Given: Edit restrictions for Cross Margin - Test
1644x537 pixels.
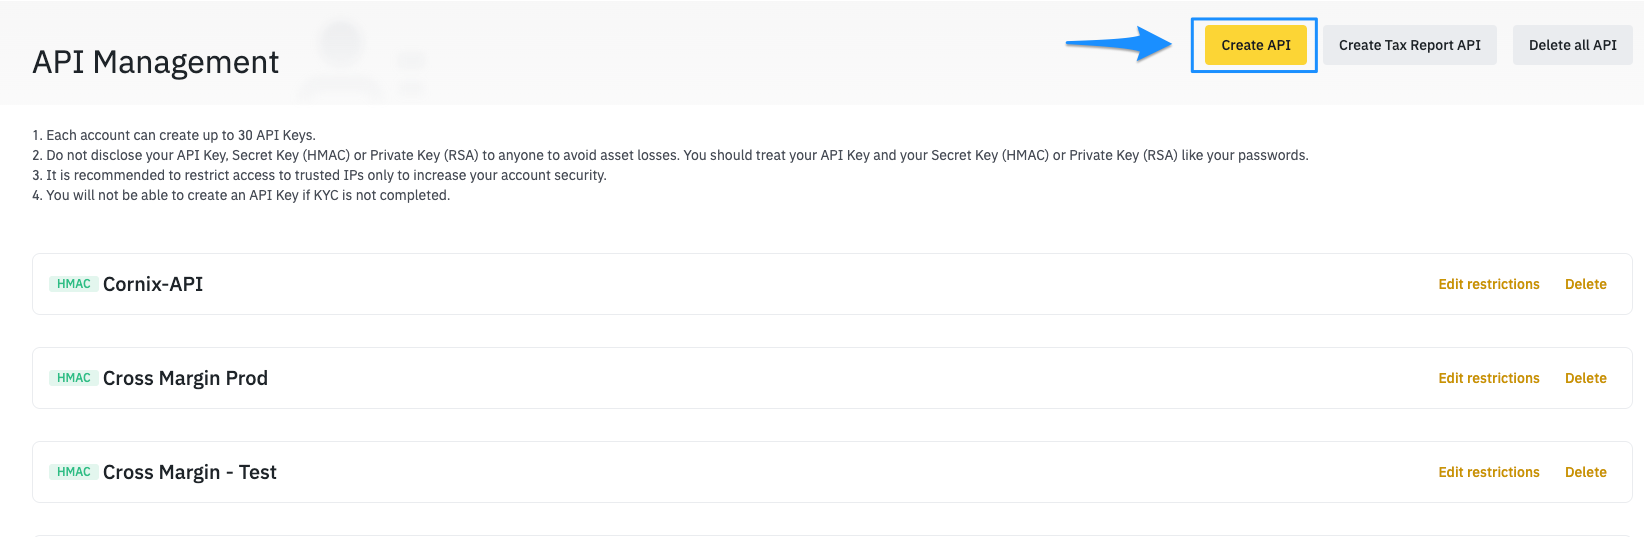Looking at the screenshot, I should click(1488, 472).
